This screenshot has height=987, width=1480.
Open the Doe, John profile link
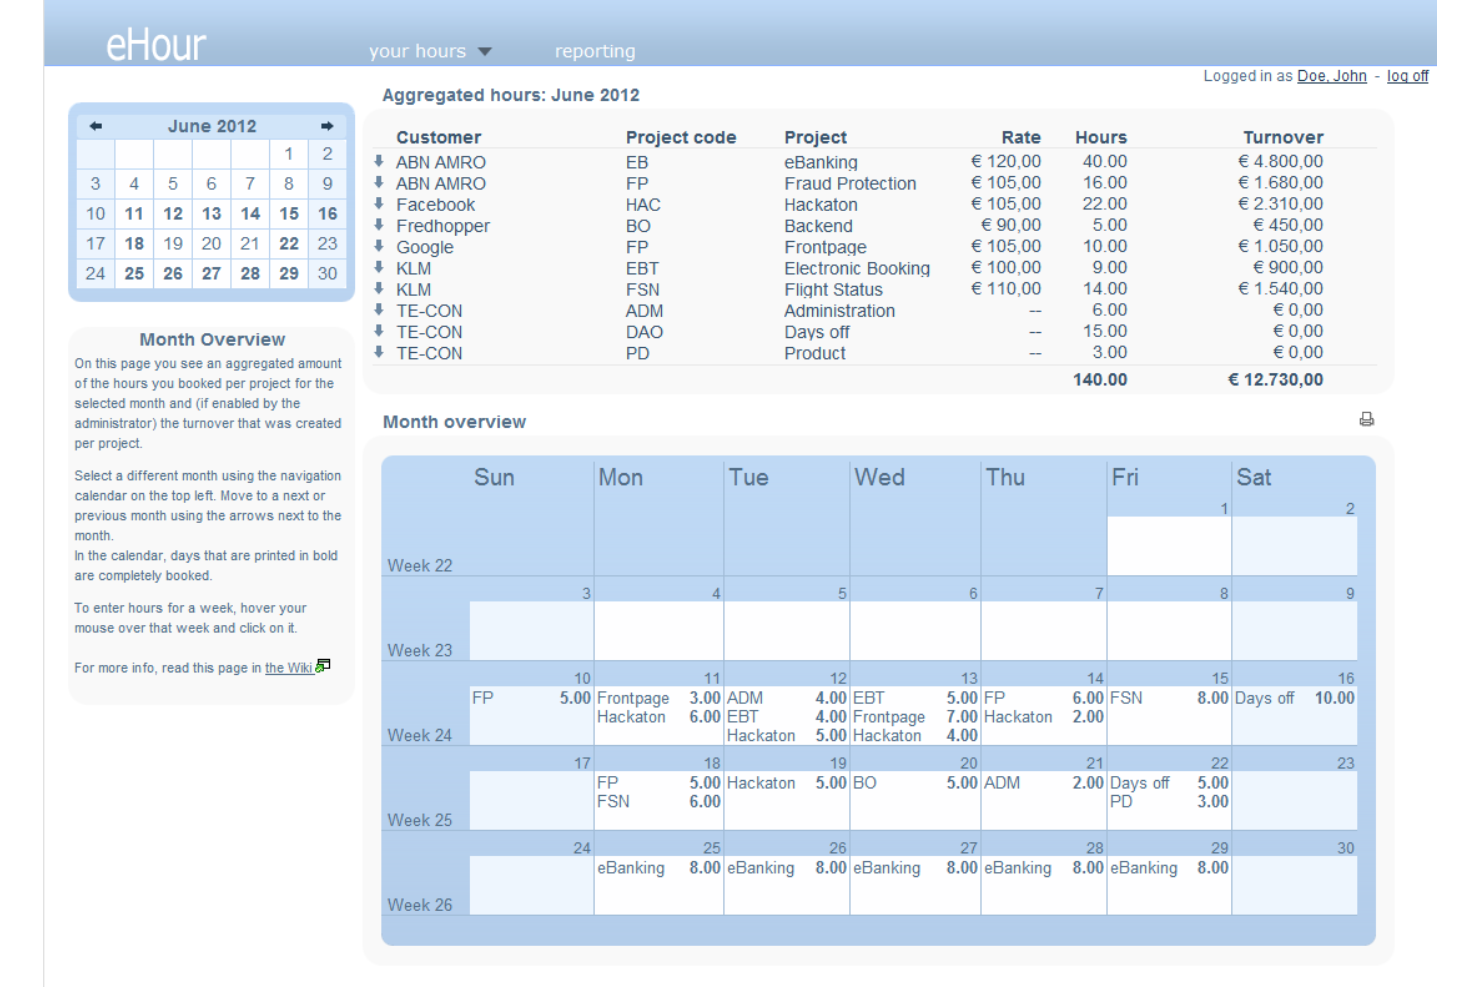pos(1331,76)
